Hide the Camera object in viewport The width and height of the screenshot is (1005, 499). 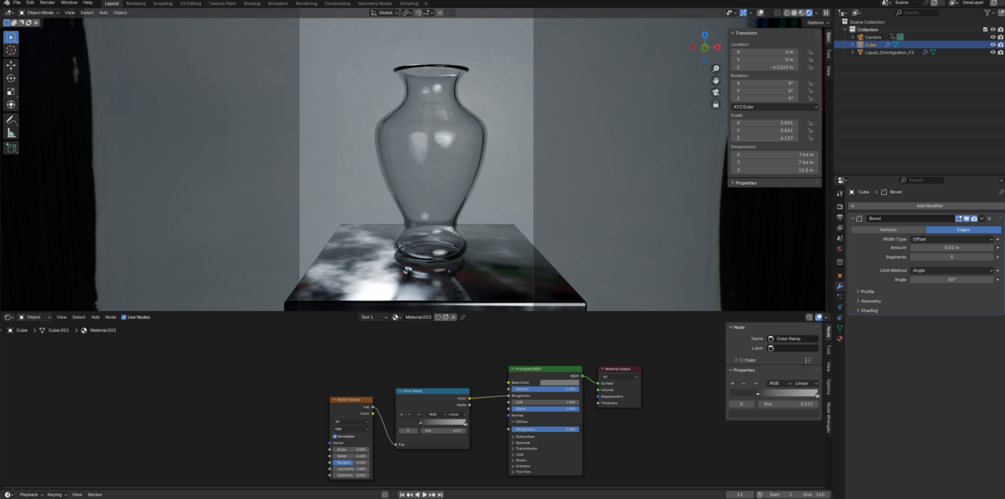993,37
